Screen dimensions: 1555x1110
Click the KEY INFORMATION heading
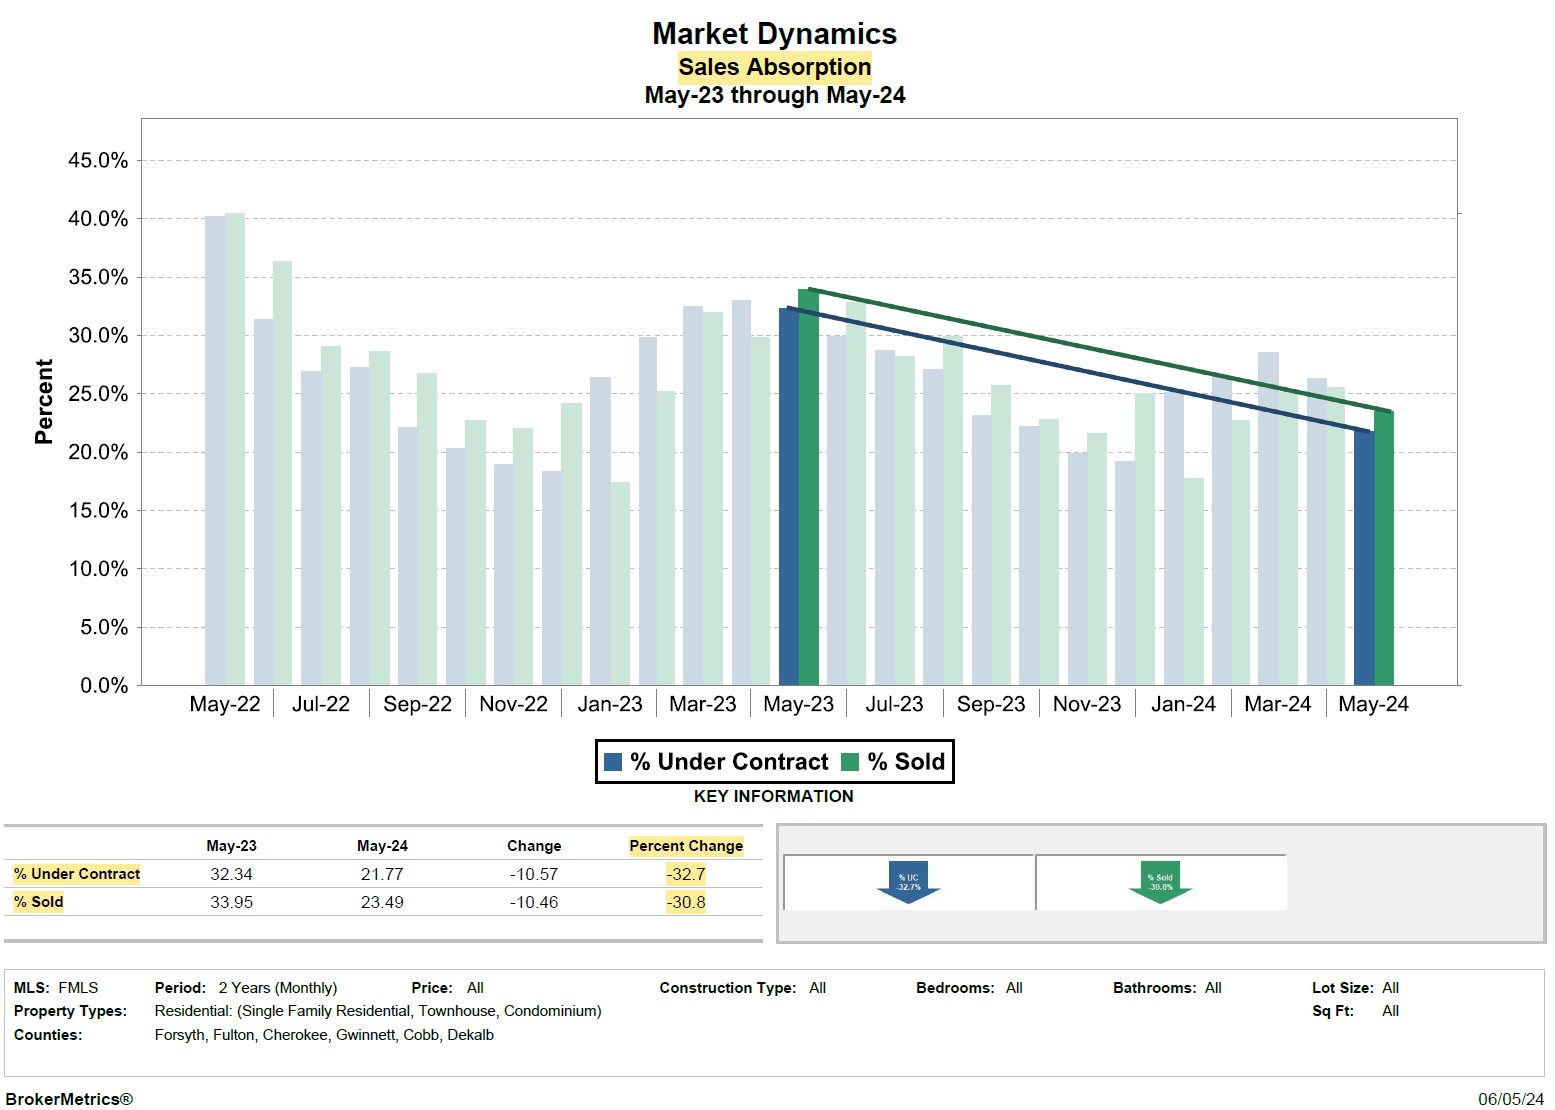pos(773,796)
